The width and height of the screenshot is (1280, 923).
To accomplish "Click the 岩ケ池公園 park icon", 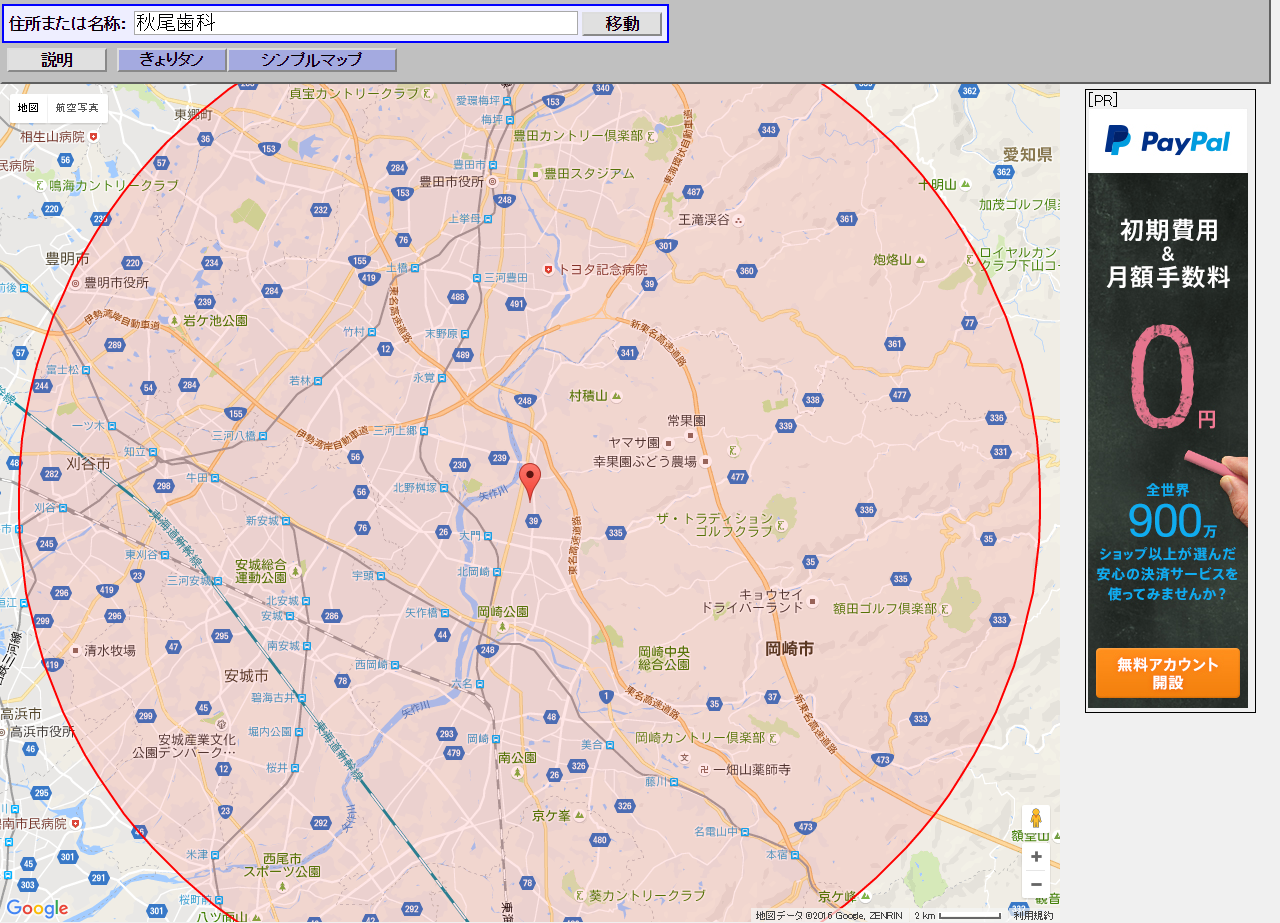I will pyautogui.click(x=174, y=321).
